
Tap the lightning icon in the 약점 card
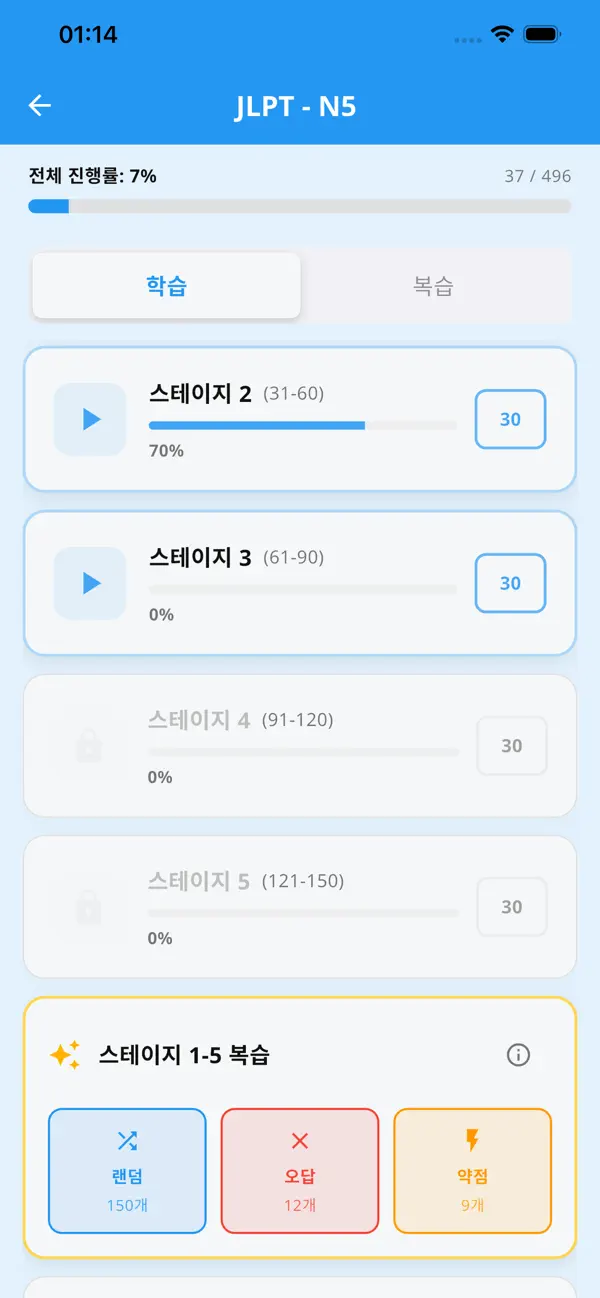pos(472,1140)
